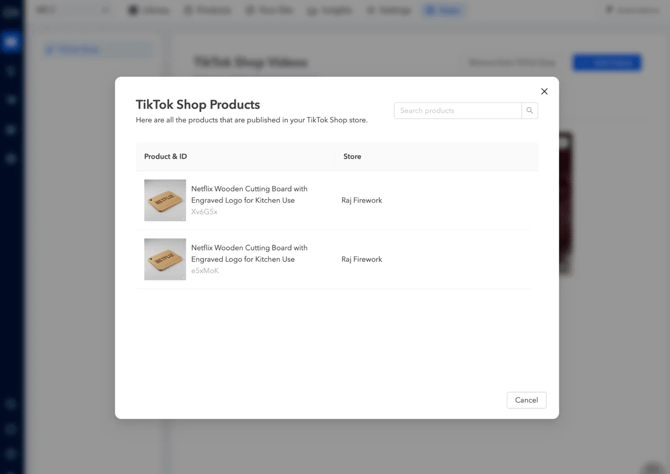
Task: Click the product ID Xv6G5x
Action: (204, 212)
